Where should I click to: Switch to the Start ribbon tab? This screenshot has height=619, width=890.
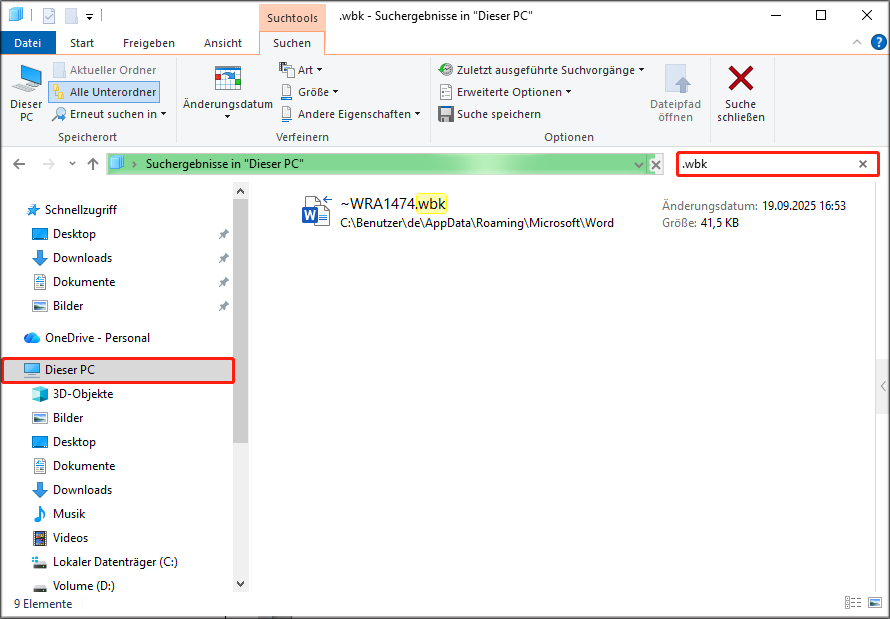(x=82, y=43)
